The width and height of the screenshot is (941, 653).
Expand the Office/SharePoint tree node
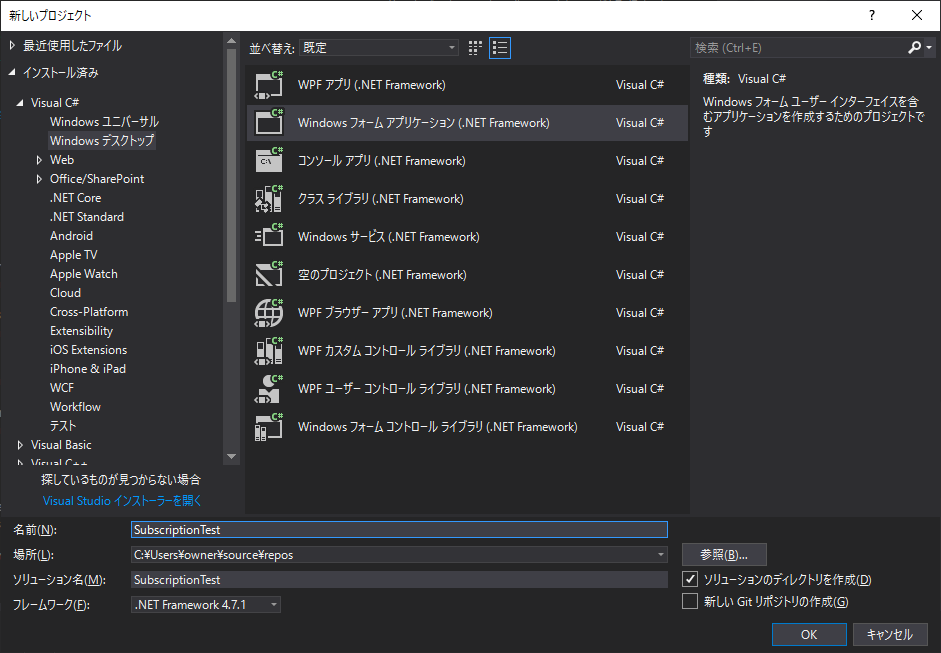(39, 179)
